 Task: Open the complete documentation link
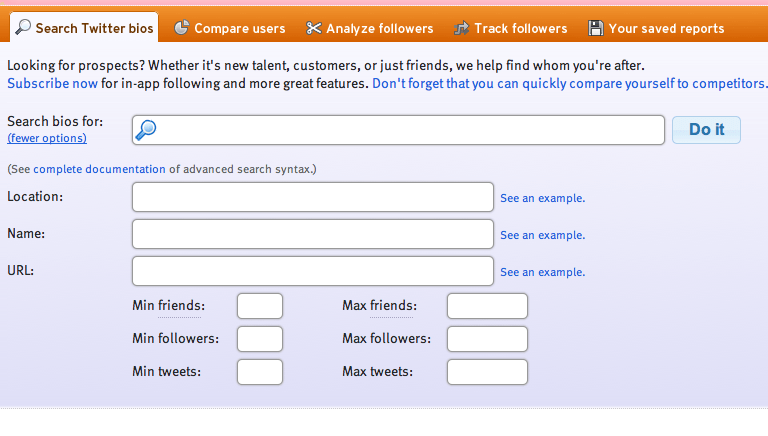tap(99, 169)
